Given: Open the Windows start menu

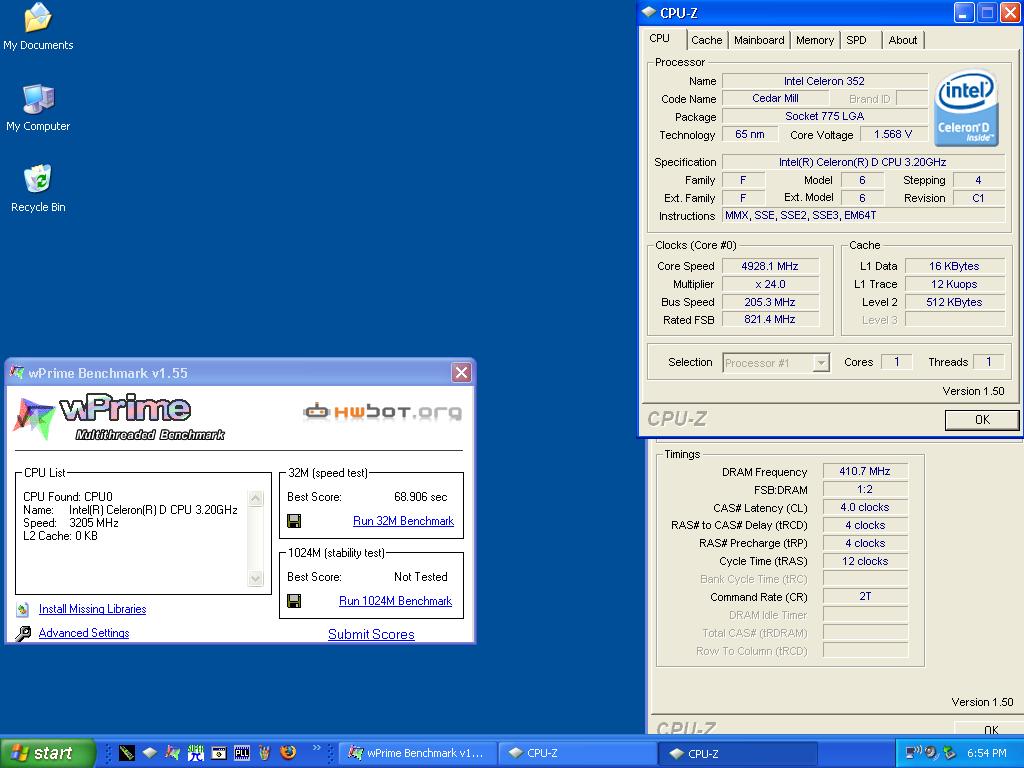Looking at the screenshot, I should pyautogui.click(x=48, y=753).
